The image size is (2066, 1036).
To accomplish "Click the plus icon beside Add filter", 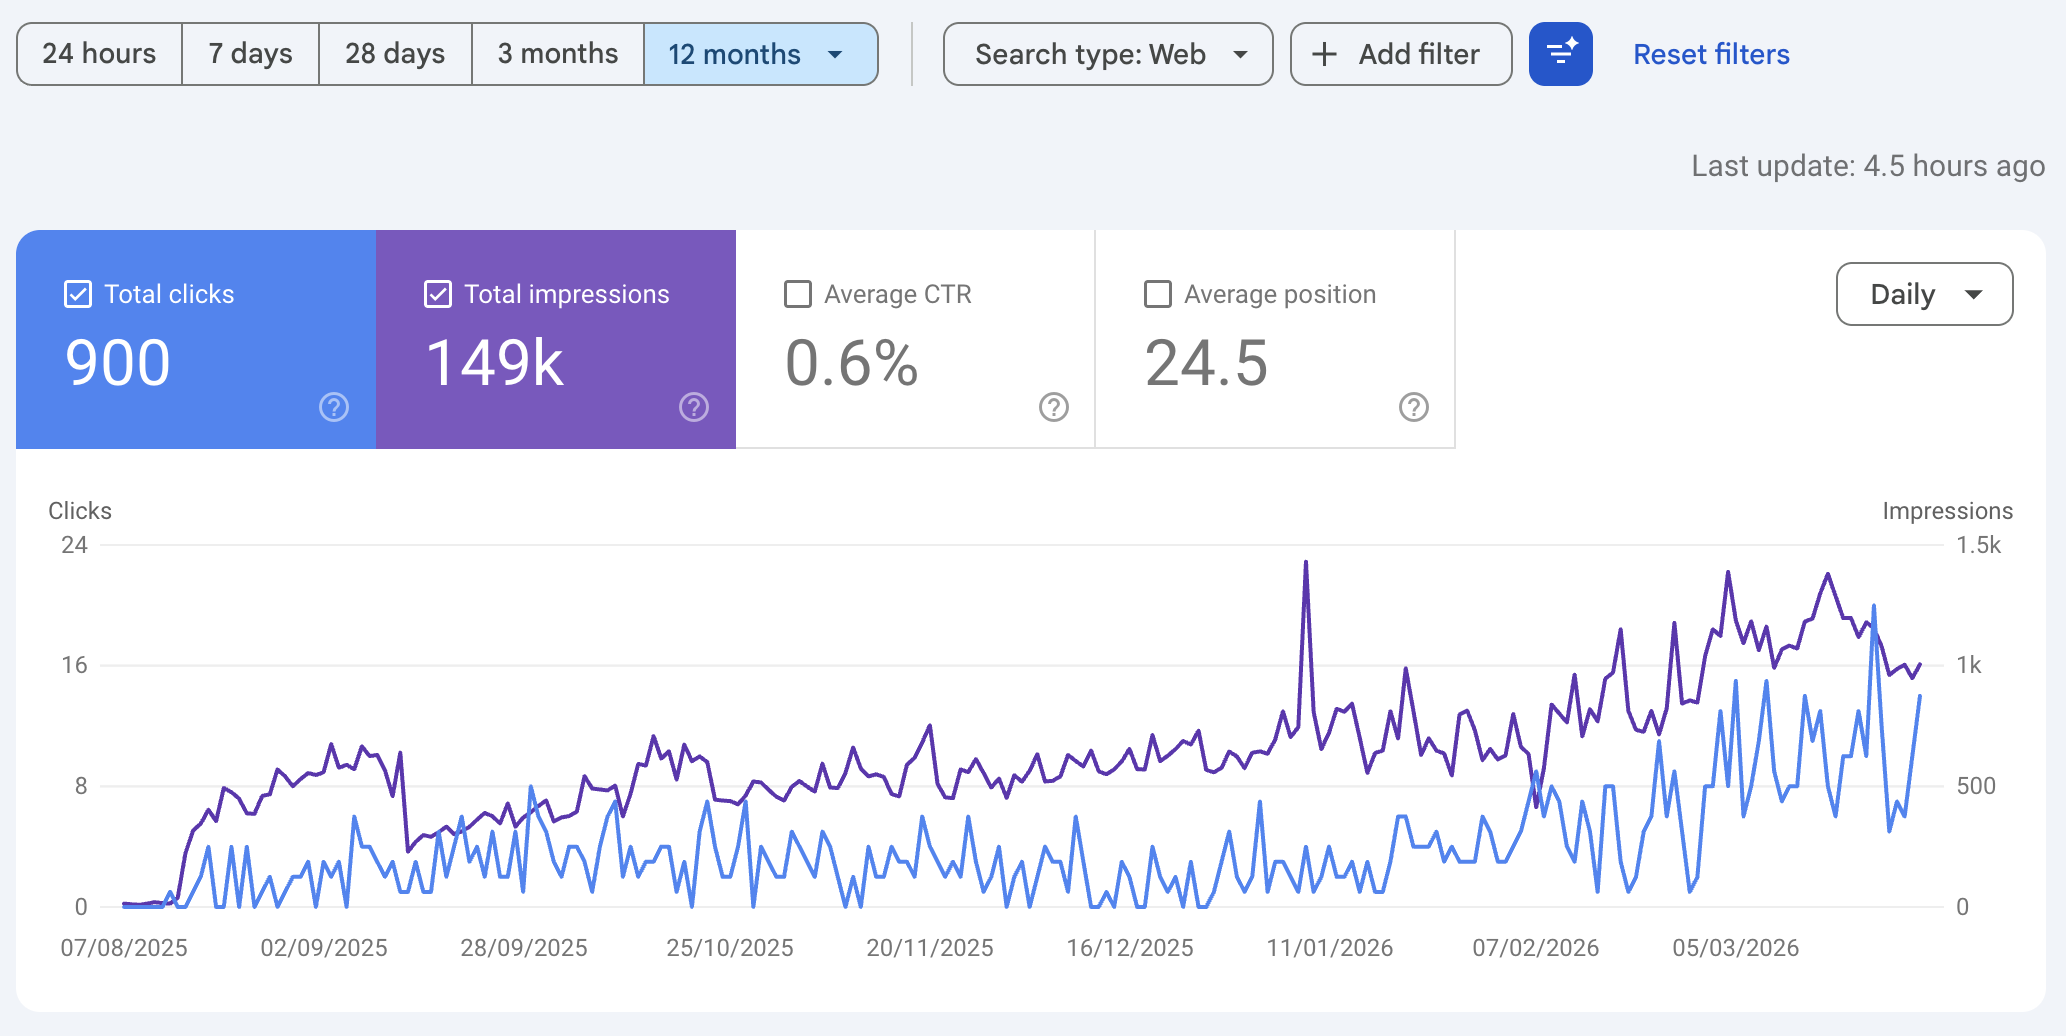I will pos(1326,54).
